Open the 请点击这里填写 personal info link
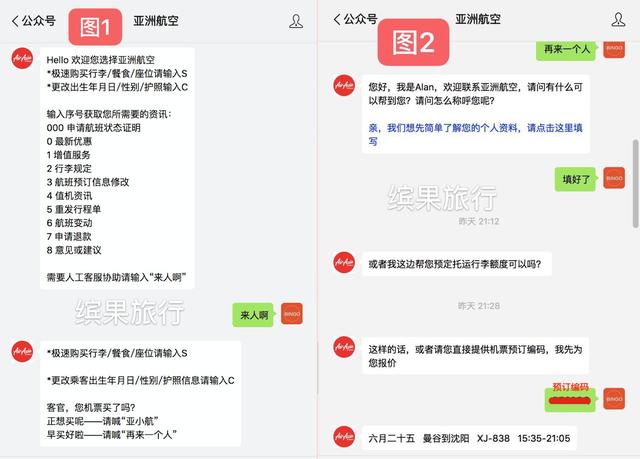The image size is (640, 459). tap(476, 134)
